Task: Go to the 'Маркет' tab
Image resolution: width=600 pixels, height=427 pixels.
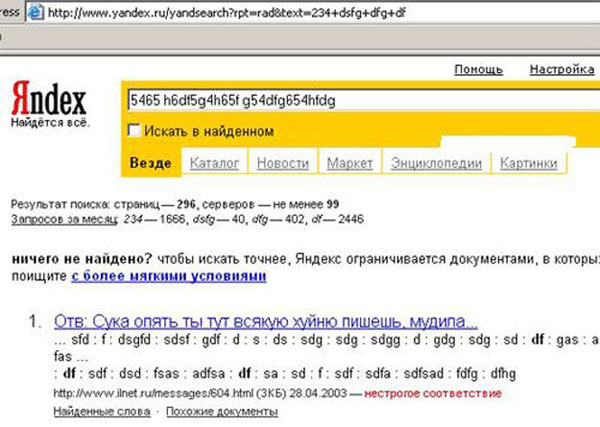Action: point(350,163)
